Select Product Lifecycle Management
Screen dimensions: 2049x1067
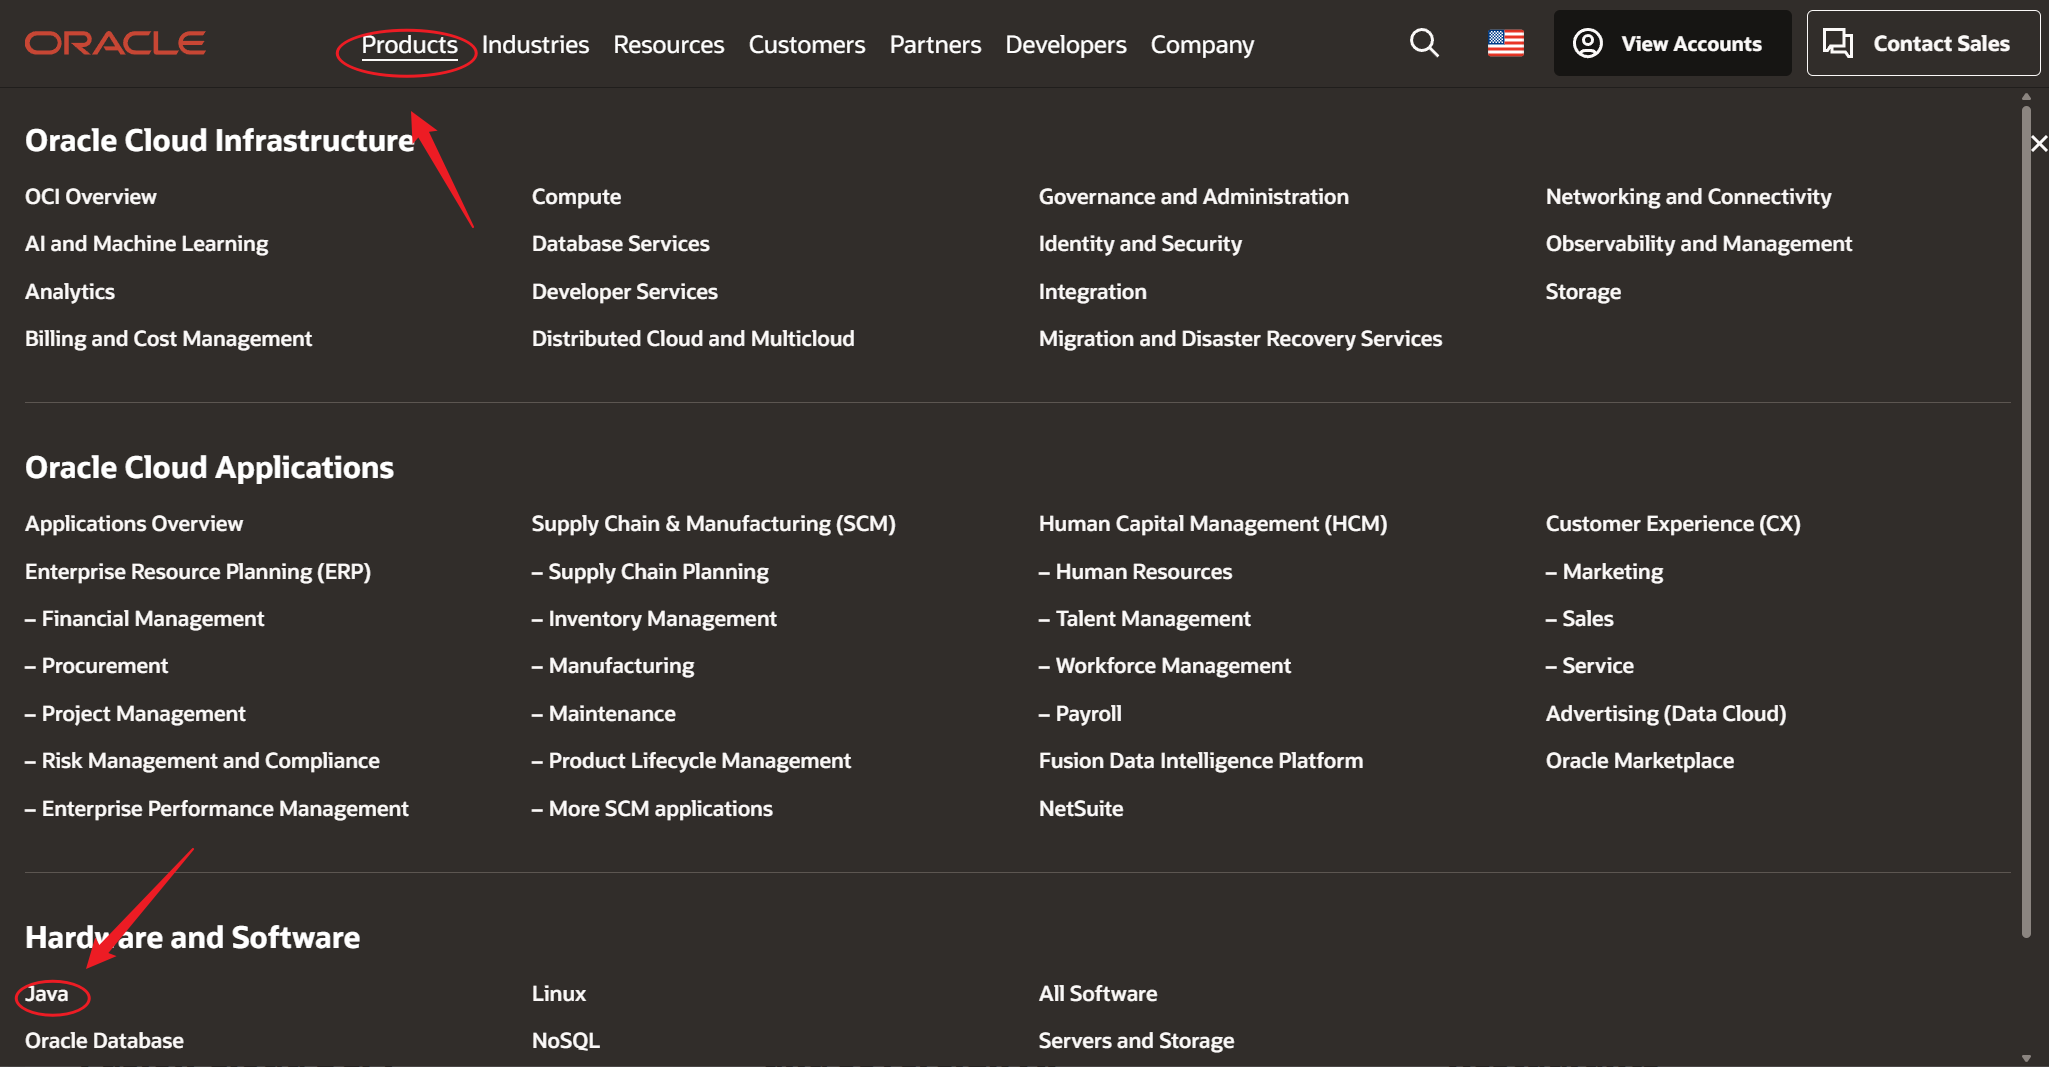tap(691, 761)
